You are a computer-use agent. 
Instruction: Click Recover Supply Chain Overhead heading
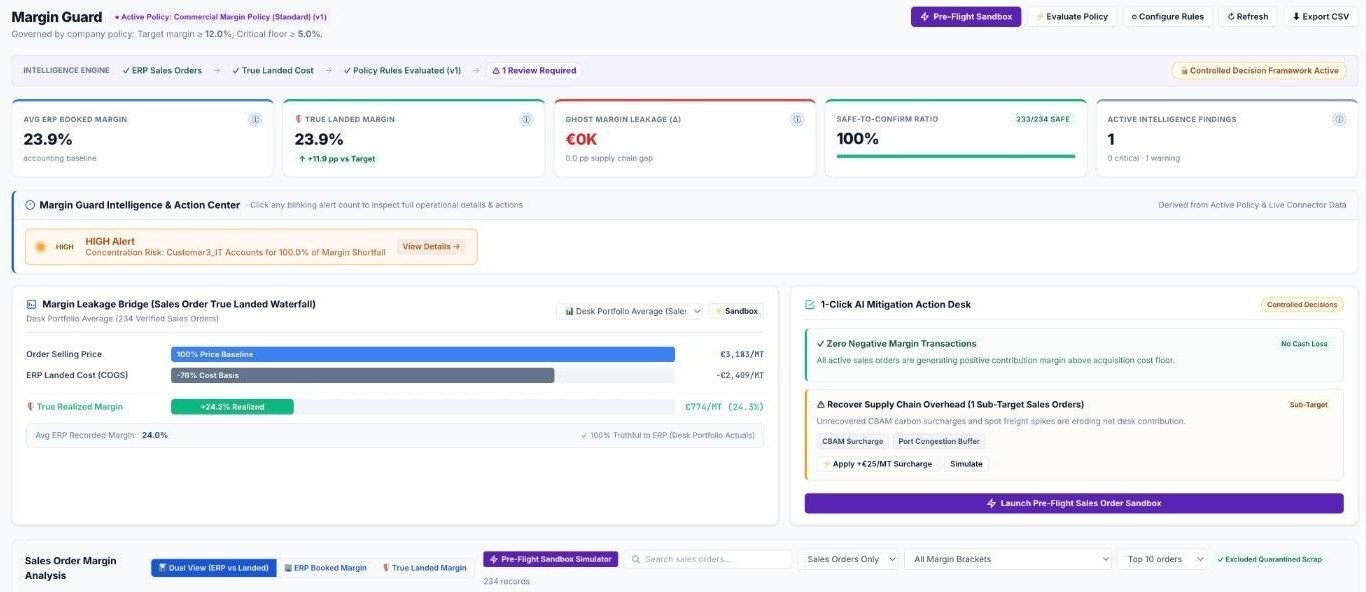click(950, 404)
